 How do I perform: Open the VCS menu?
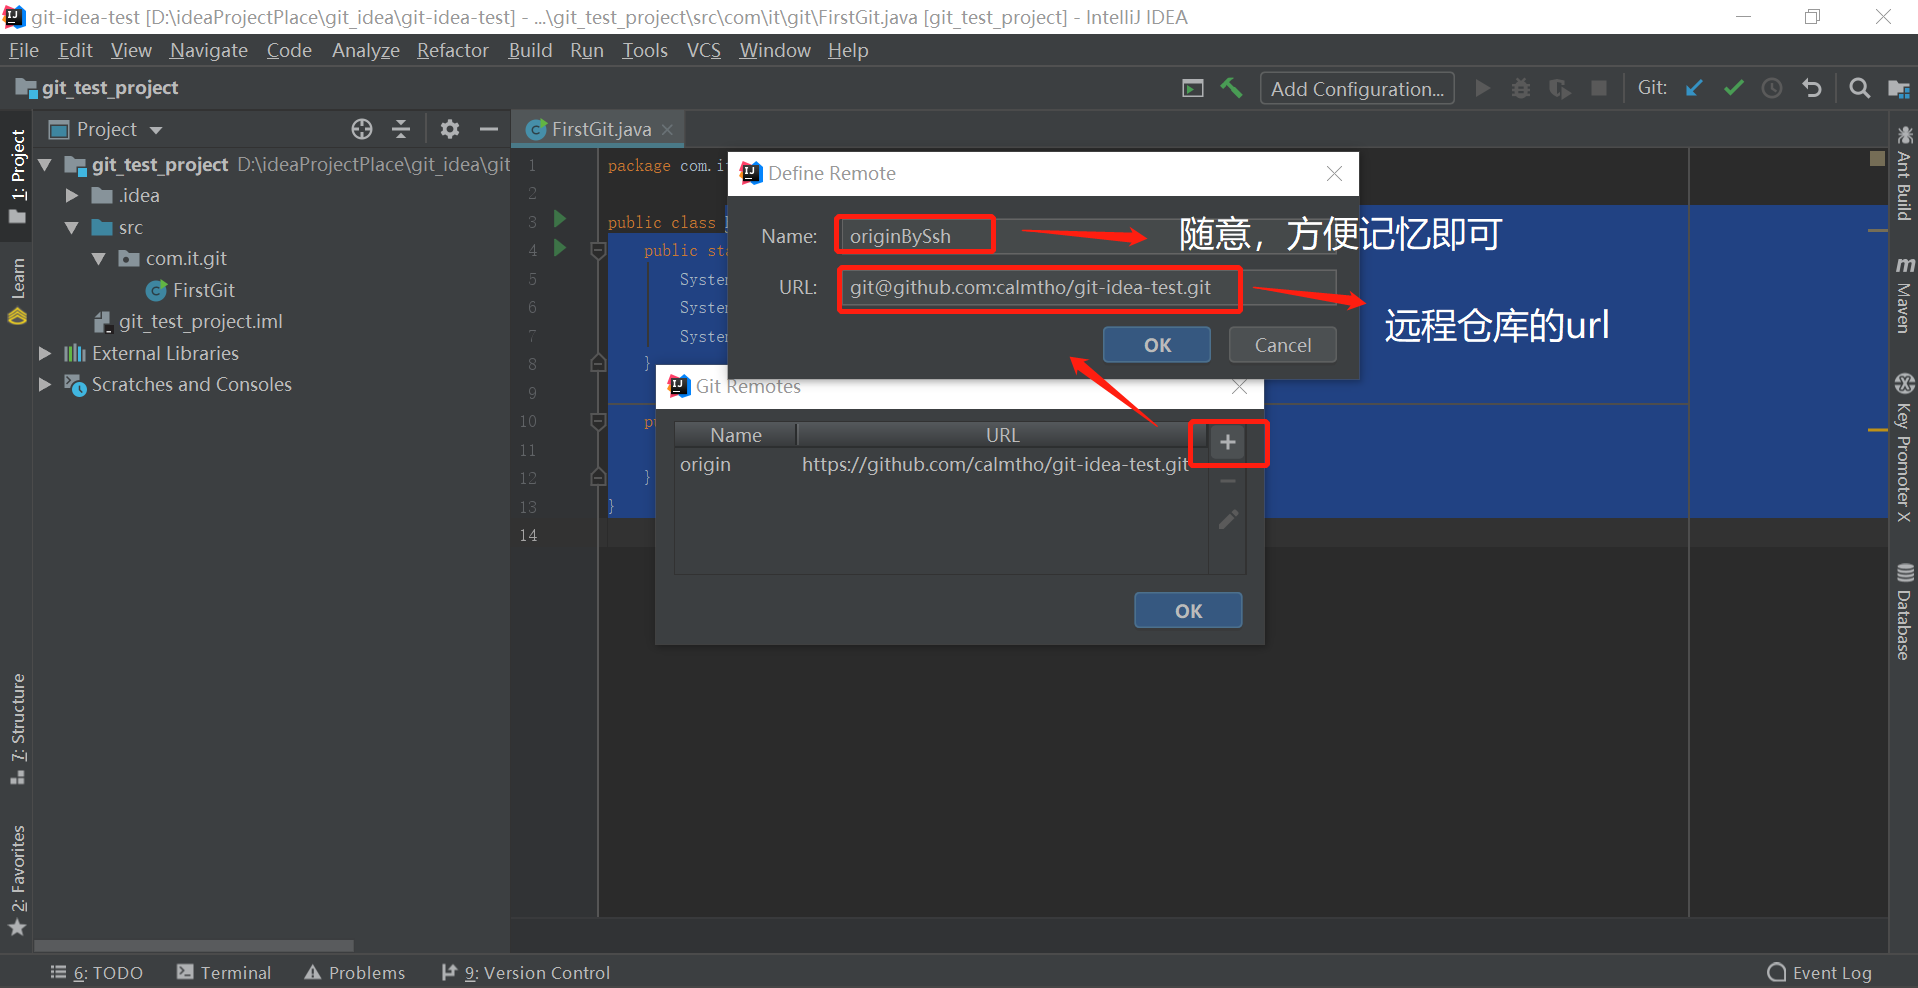tap(704, 50)
